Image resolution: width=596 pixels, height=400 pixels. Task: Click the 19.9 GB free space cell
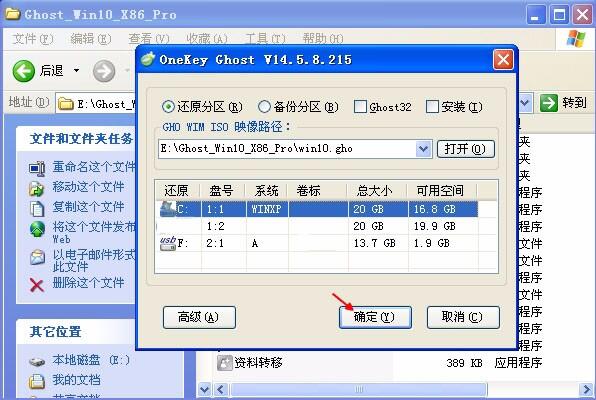click(x=434, y=226)
